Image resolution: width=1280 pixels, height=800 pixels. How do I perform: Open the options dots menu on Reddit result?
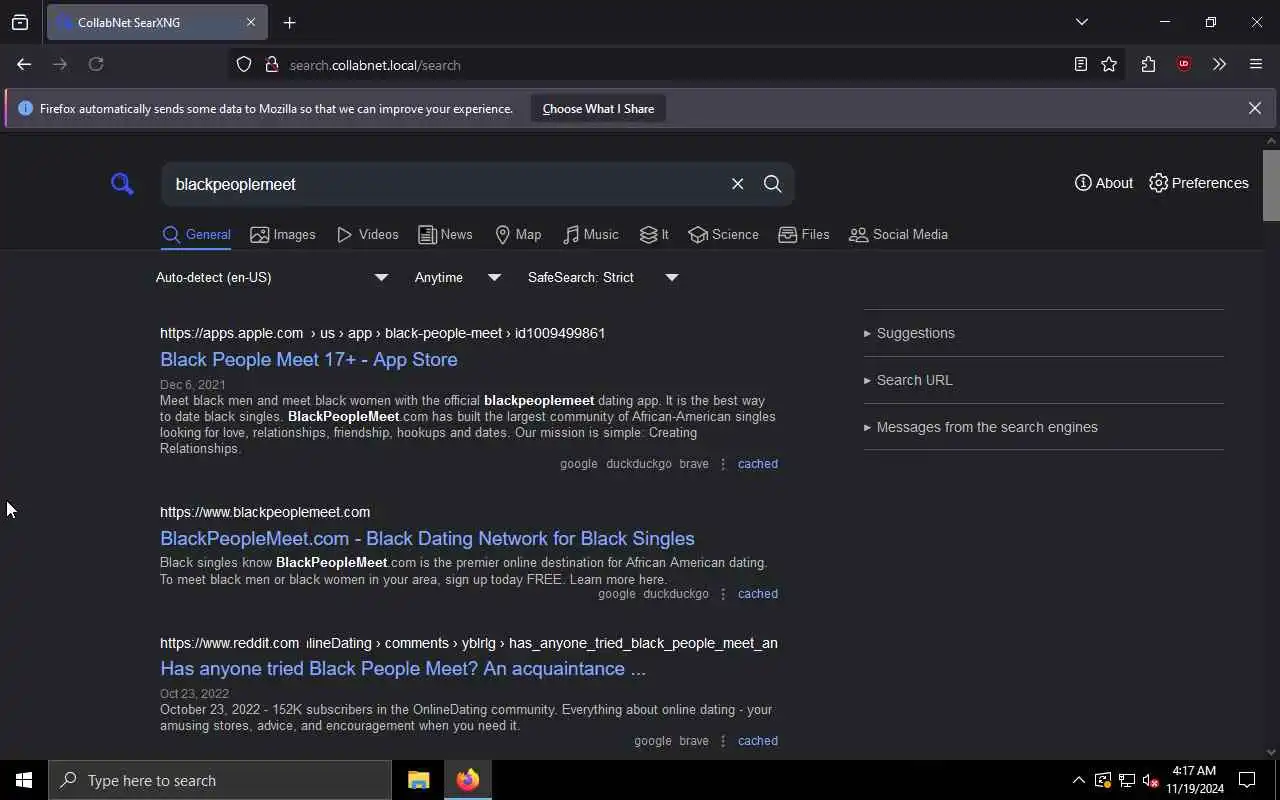pos(723,741)
